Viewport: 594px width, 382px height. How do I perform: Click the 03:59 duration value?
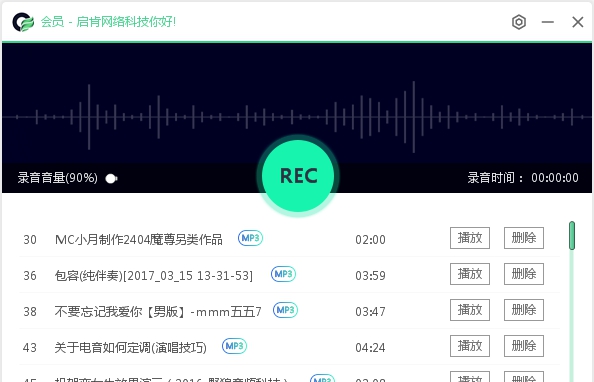(x=370, y=276)
